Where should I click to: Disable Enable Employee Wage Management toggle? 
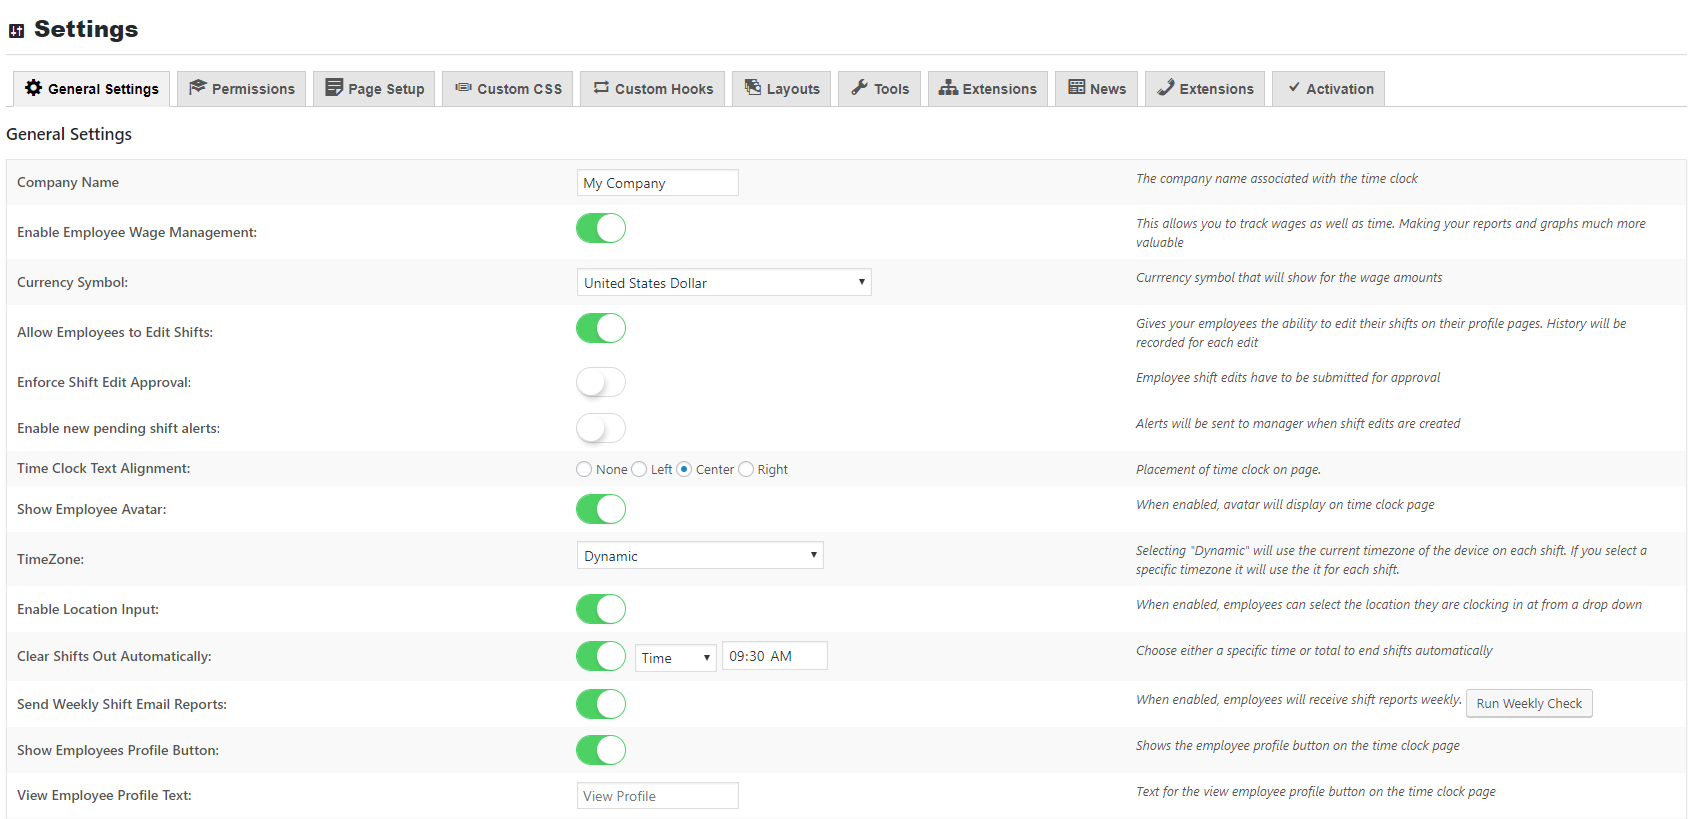pyautogui.click(x=601, y=229)
